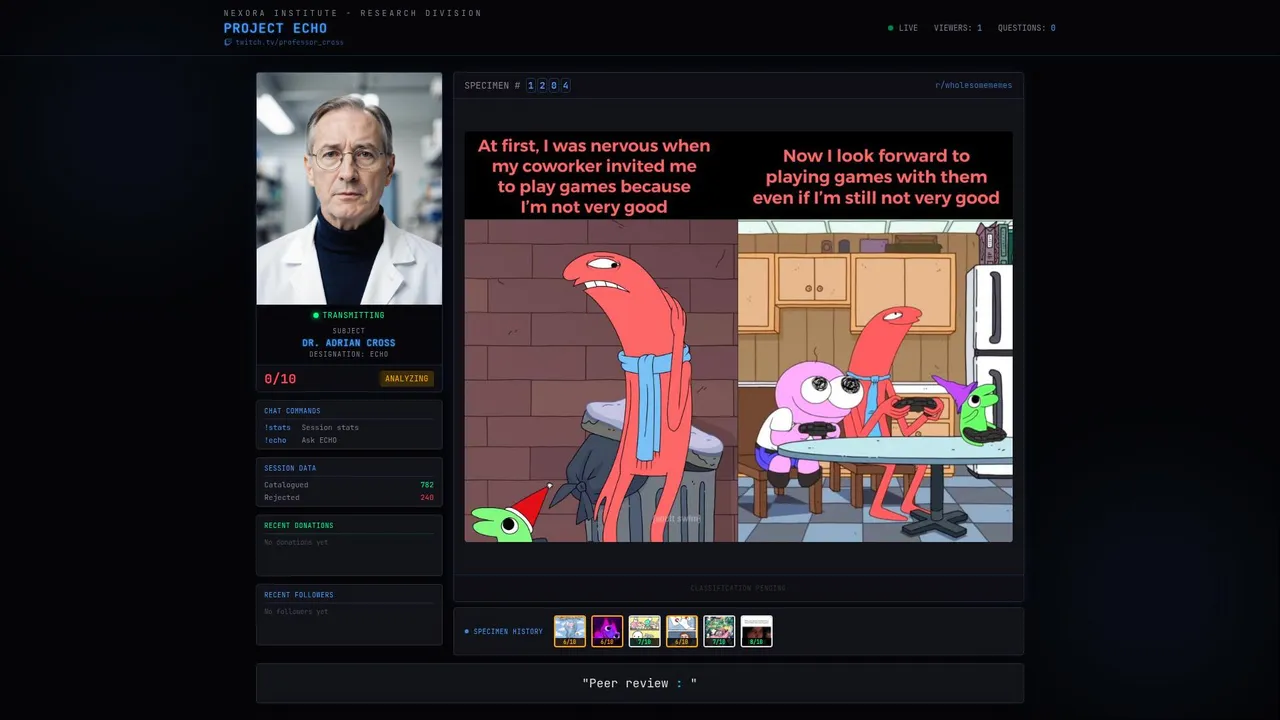Open the third history thumbnail rated 7/10
1280x720 pixels.
(x=645, y=631)
